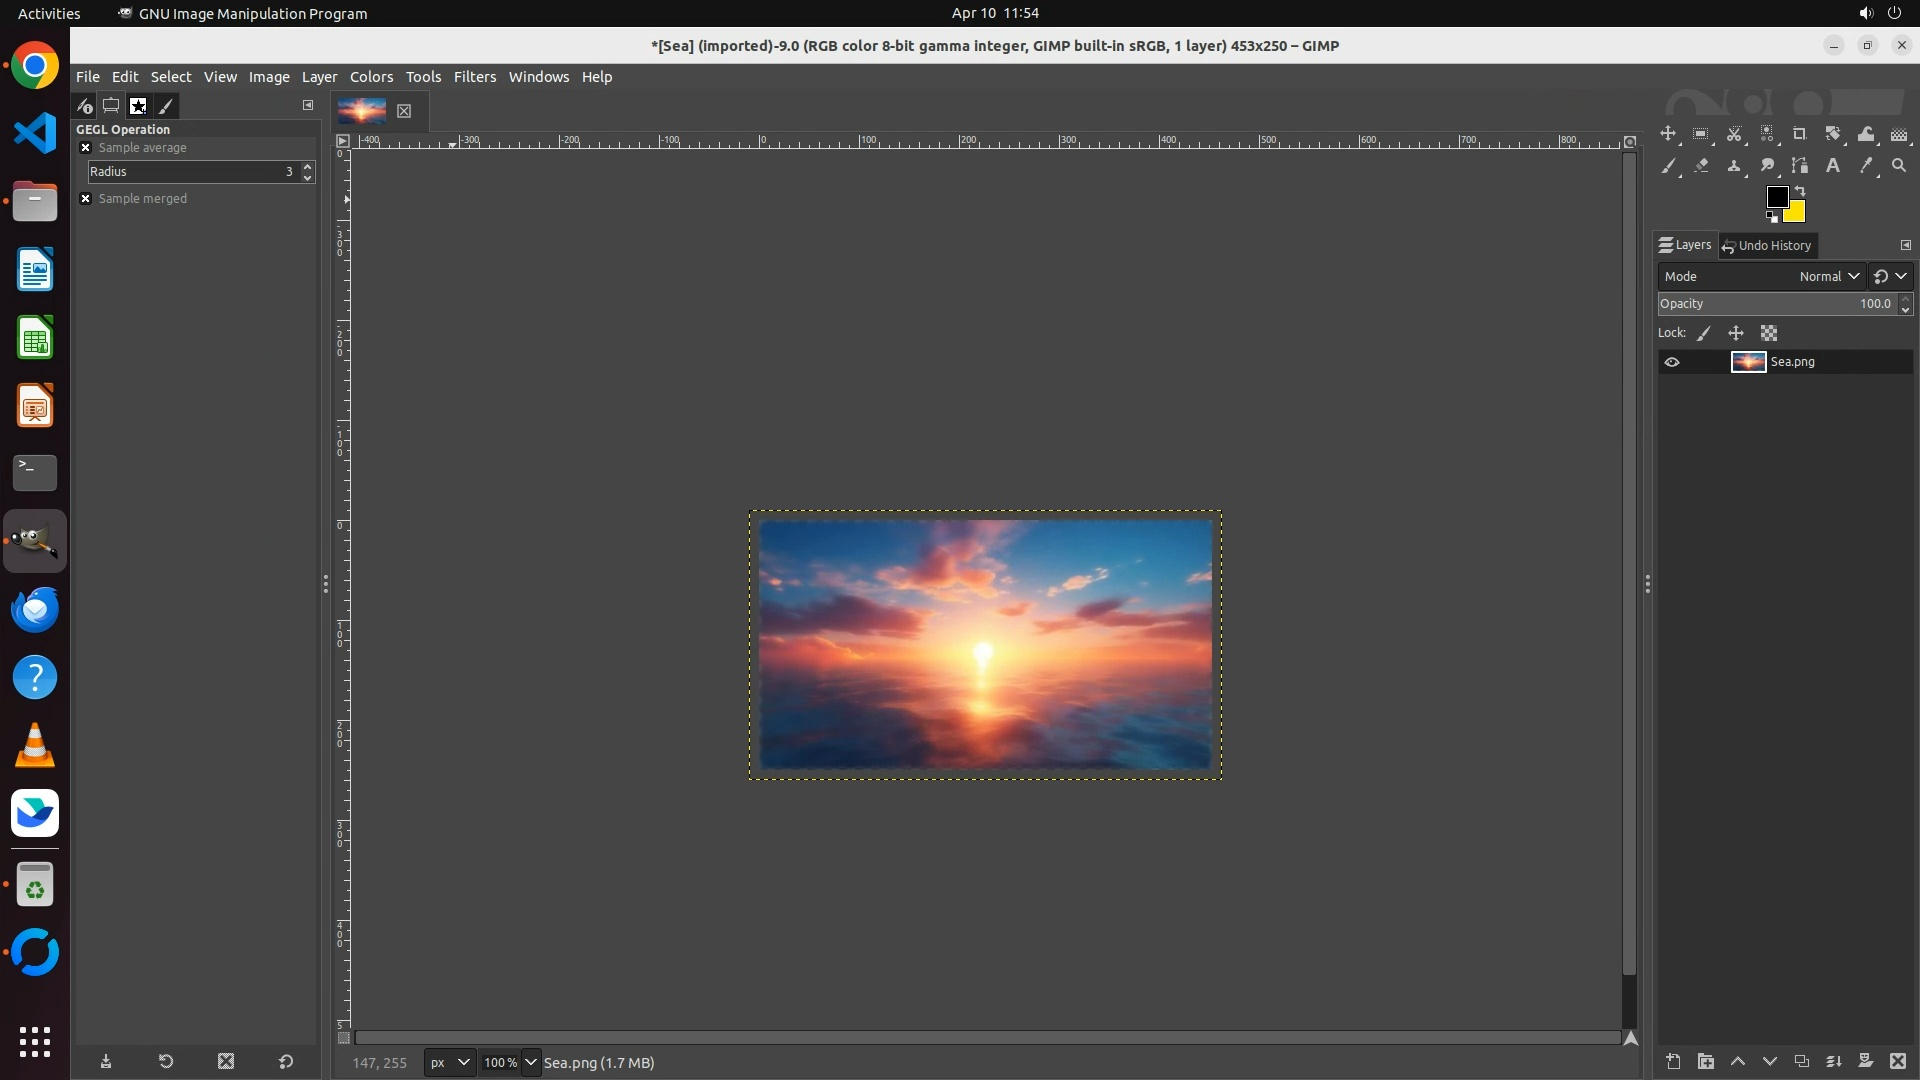
Task: Click the Radius value field
Action: pyautogui.click(x=190, y=172)
